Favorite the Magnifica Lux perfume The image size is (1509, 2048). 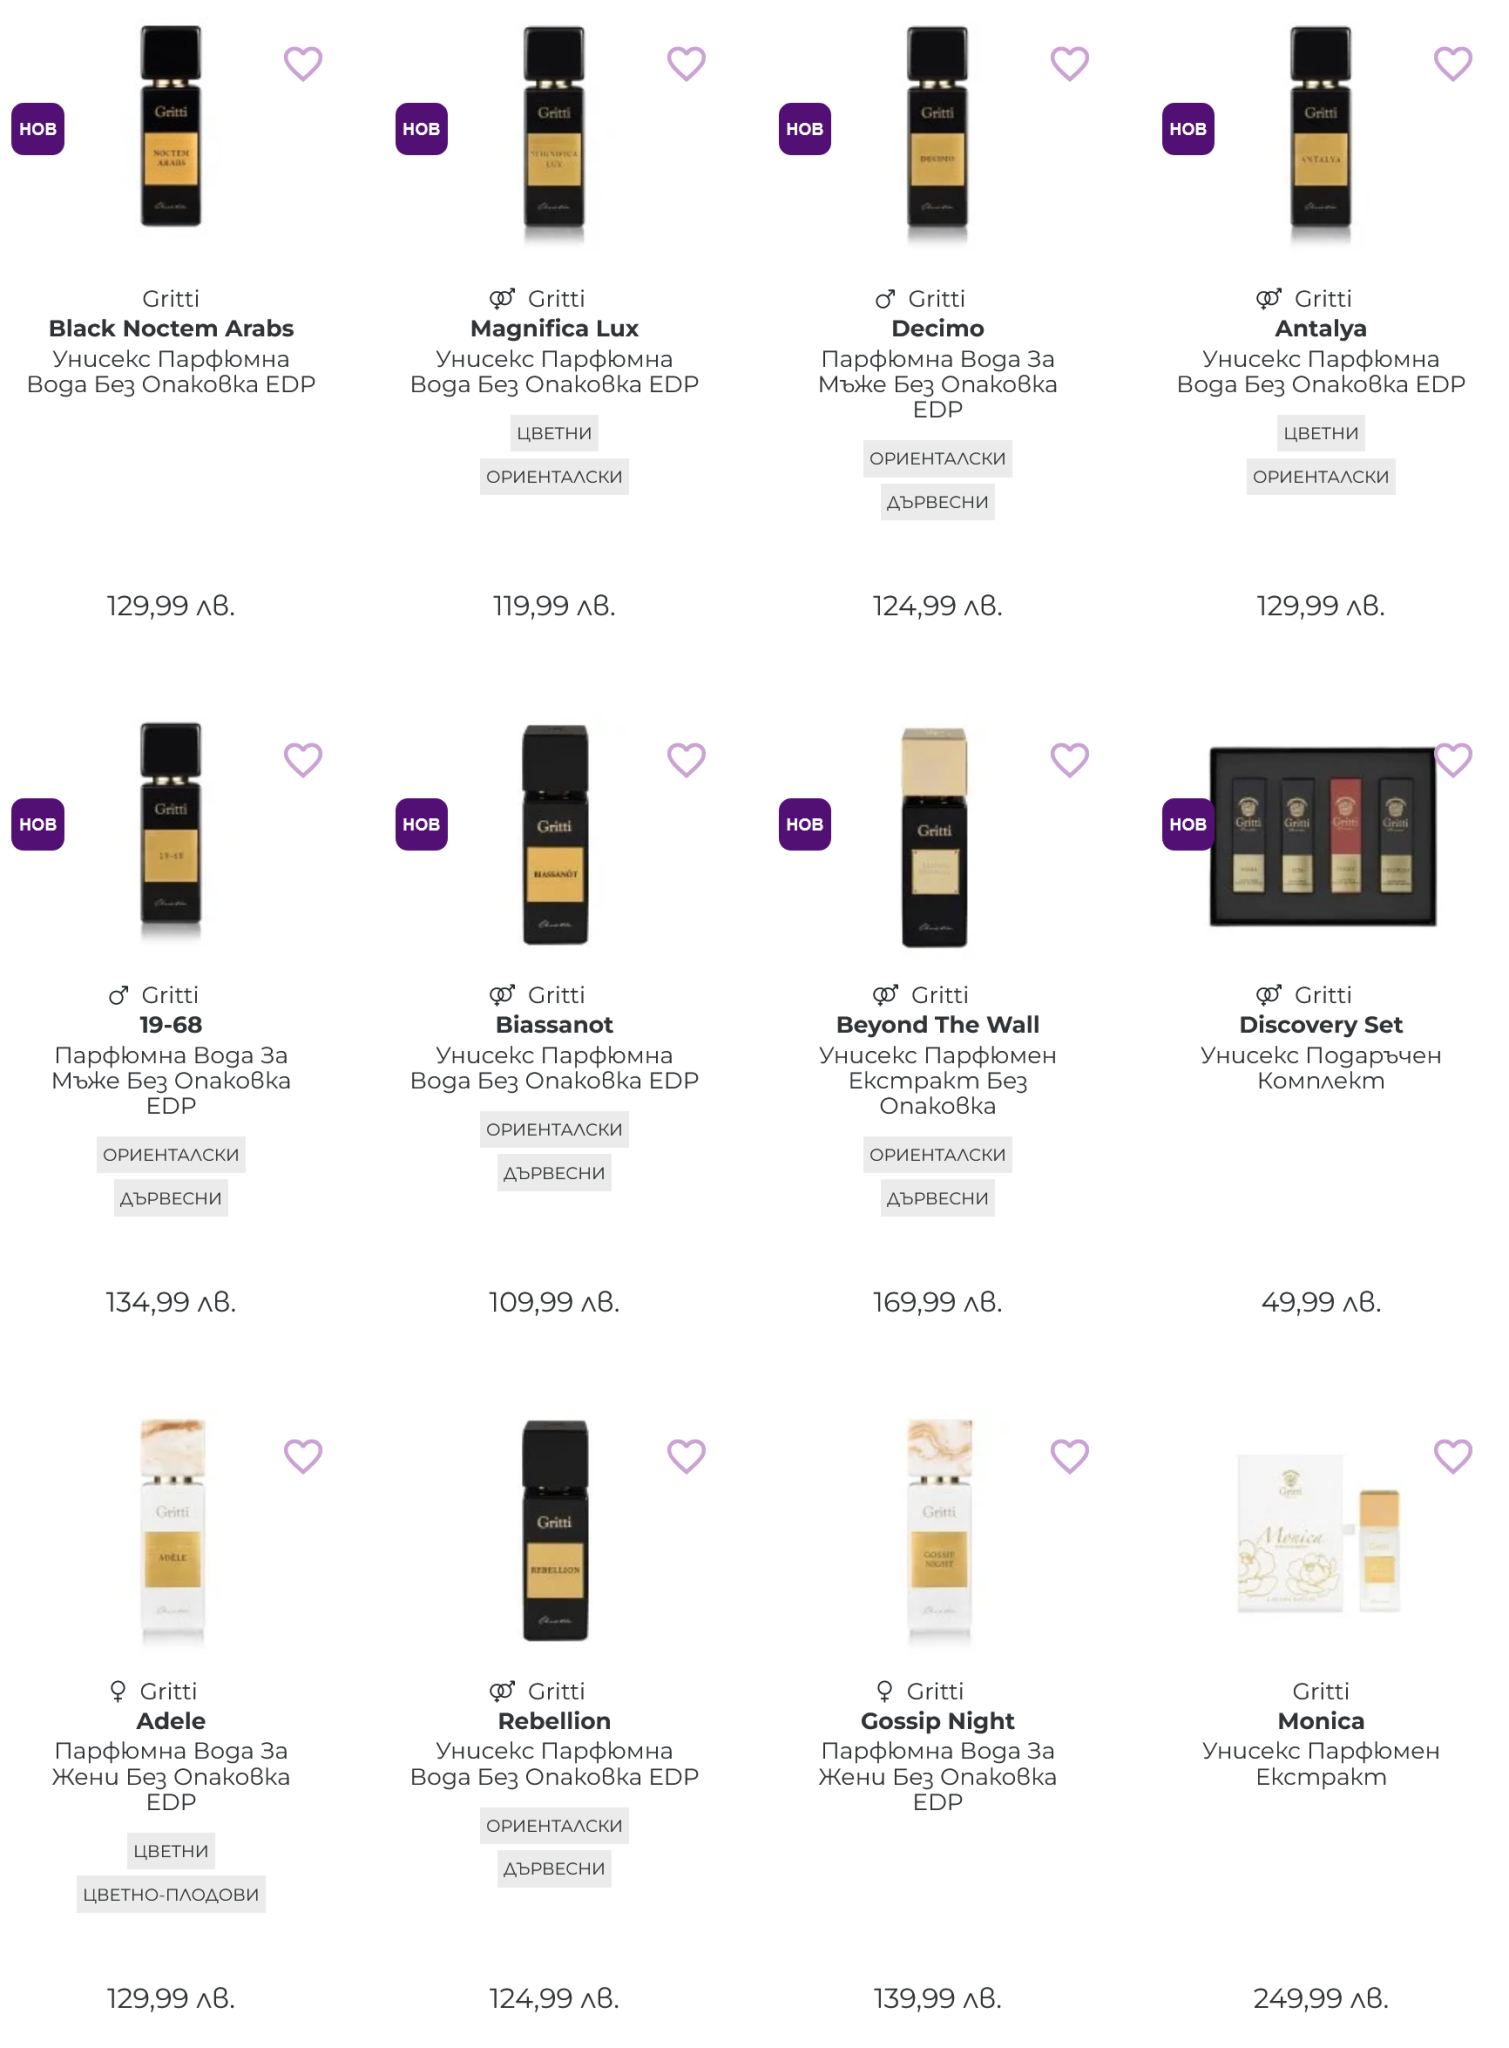click(686, 64)
